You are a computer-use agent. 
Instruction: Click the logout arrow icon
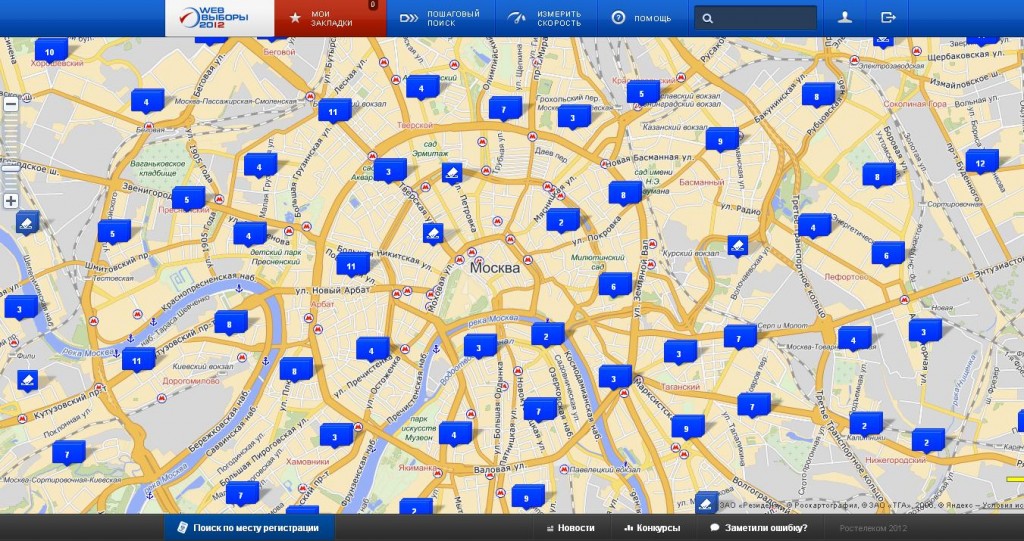(888, 18)
